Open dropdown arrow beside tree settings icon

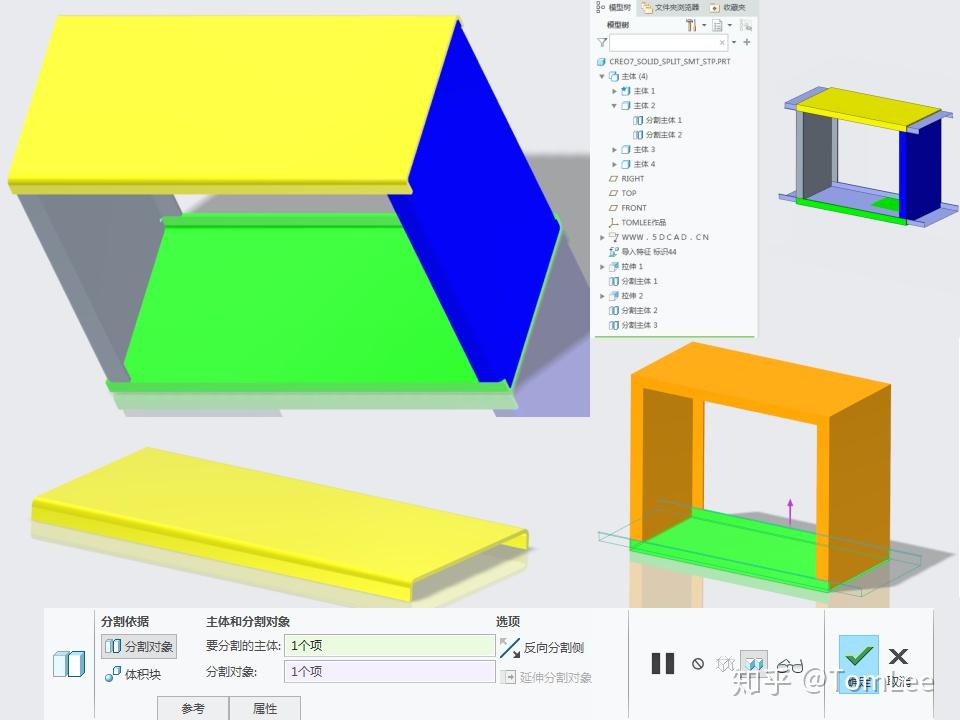coord(704,26)
